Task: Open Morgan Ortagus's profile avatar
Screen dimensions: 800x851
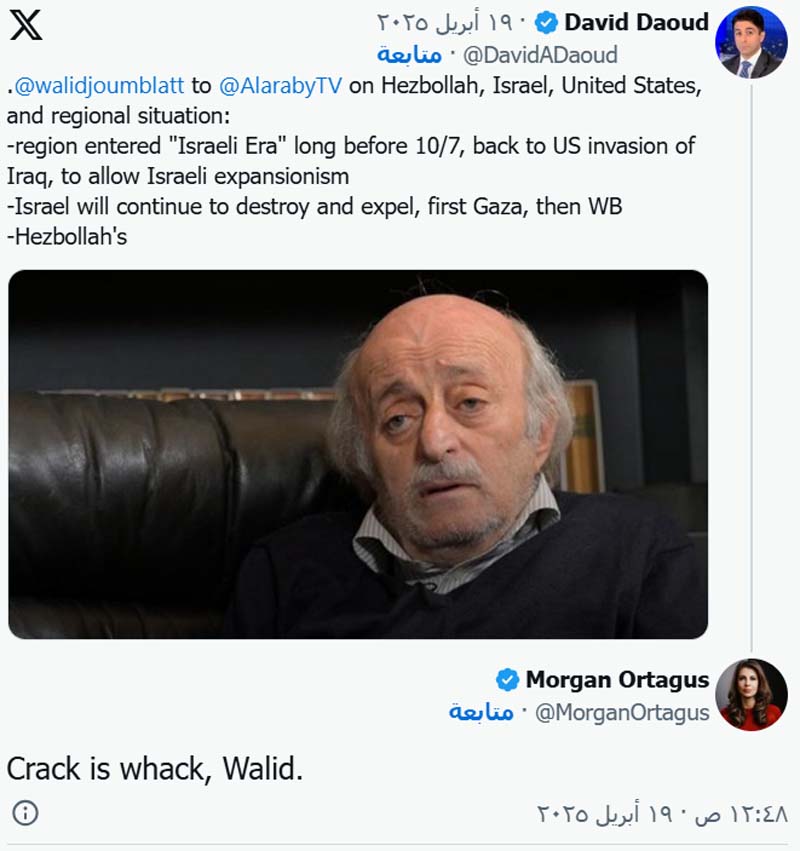Action: [751, 695]
